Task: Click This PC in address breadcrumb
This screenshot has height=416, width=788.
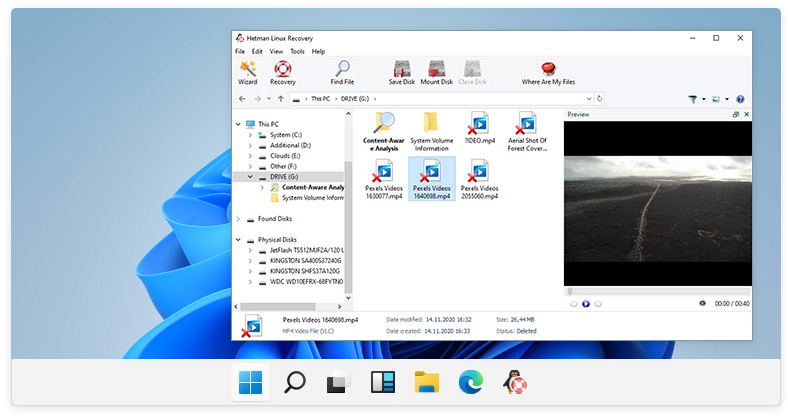Action: tap(320, 99)
